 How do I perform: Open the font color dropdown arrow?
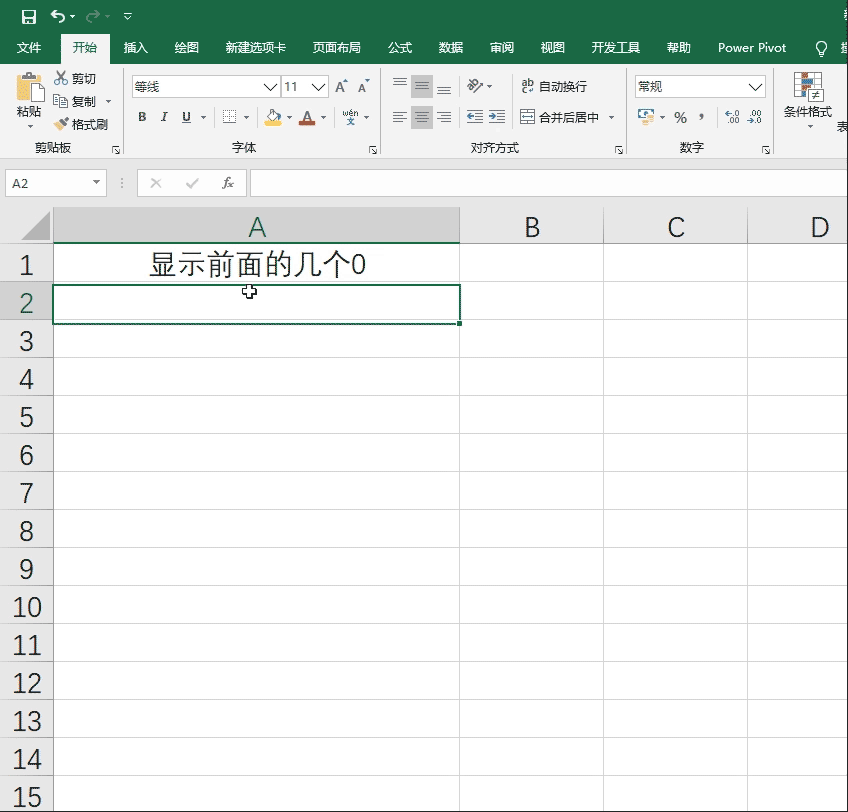323,117
